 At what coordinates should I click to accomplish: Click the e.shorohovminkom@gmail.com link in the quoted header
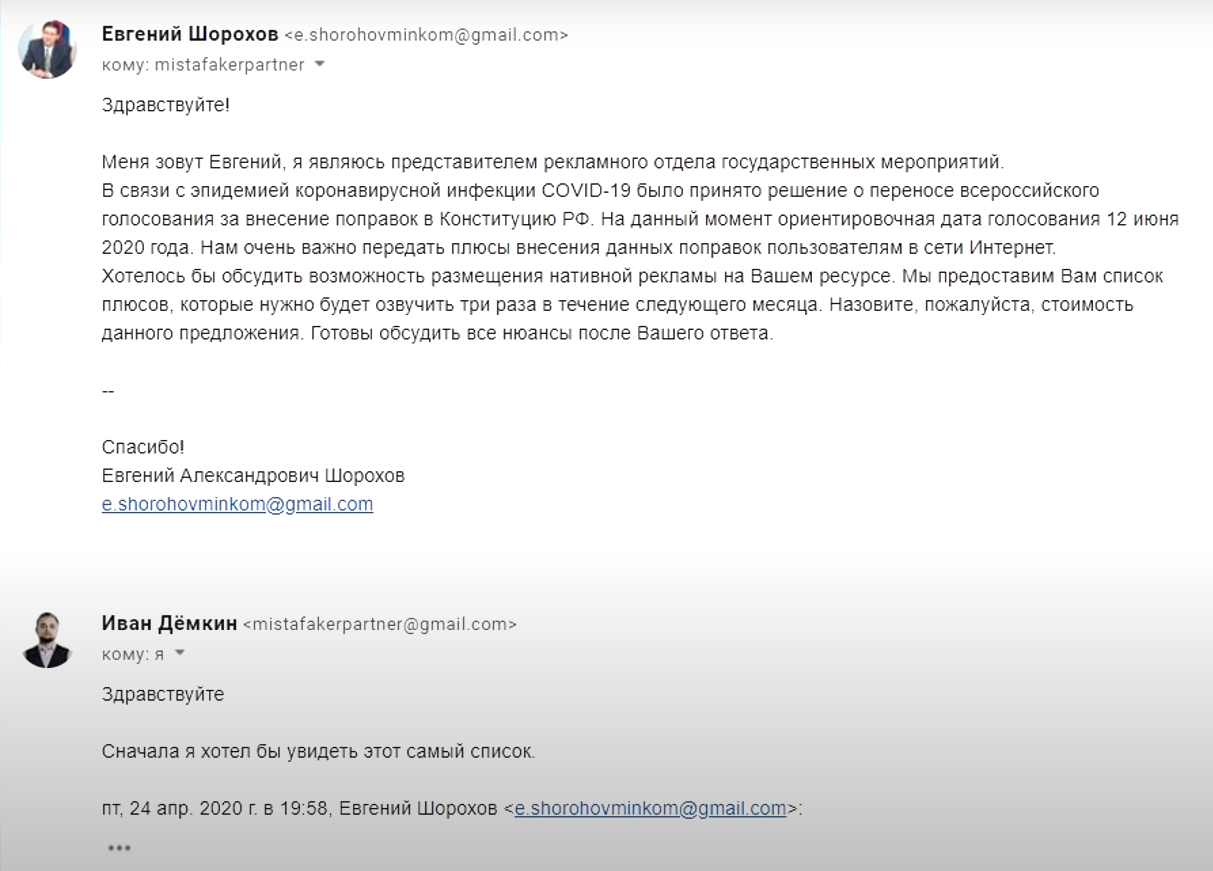coord(650,808)
